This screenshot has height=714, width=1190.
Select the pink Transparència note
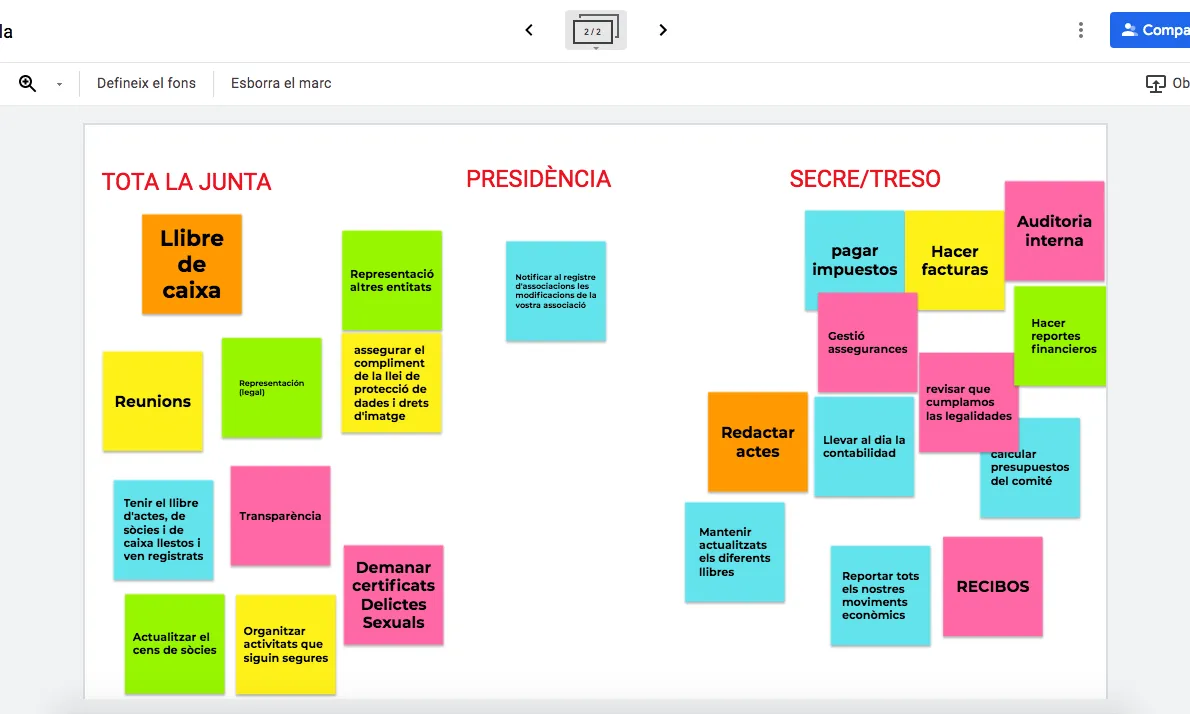[x=280, y=516]
